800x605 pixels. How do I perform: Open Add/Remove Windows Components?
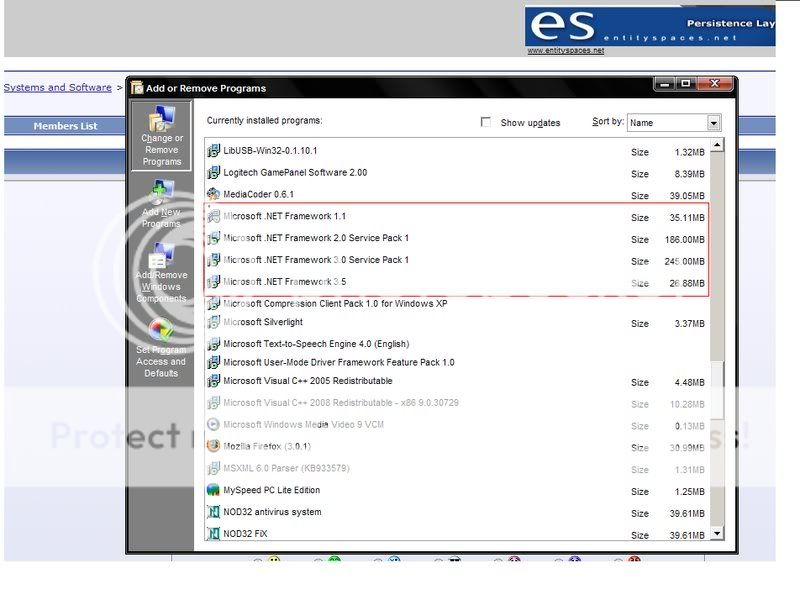(161, 272)
